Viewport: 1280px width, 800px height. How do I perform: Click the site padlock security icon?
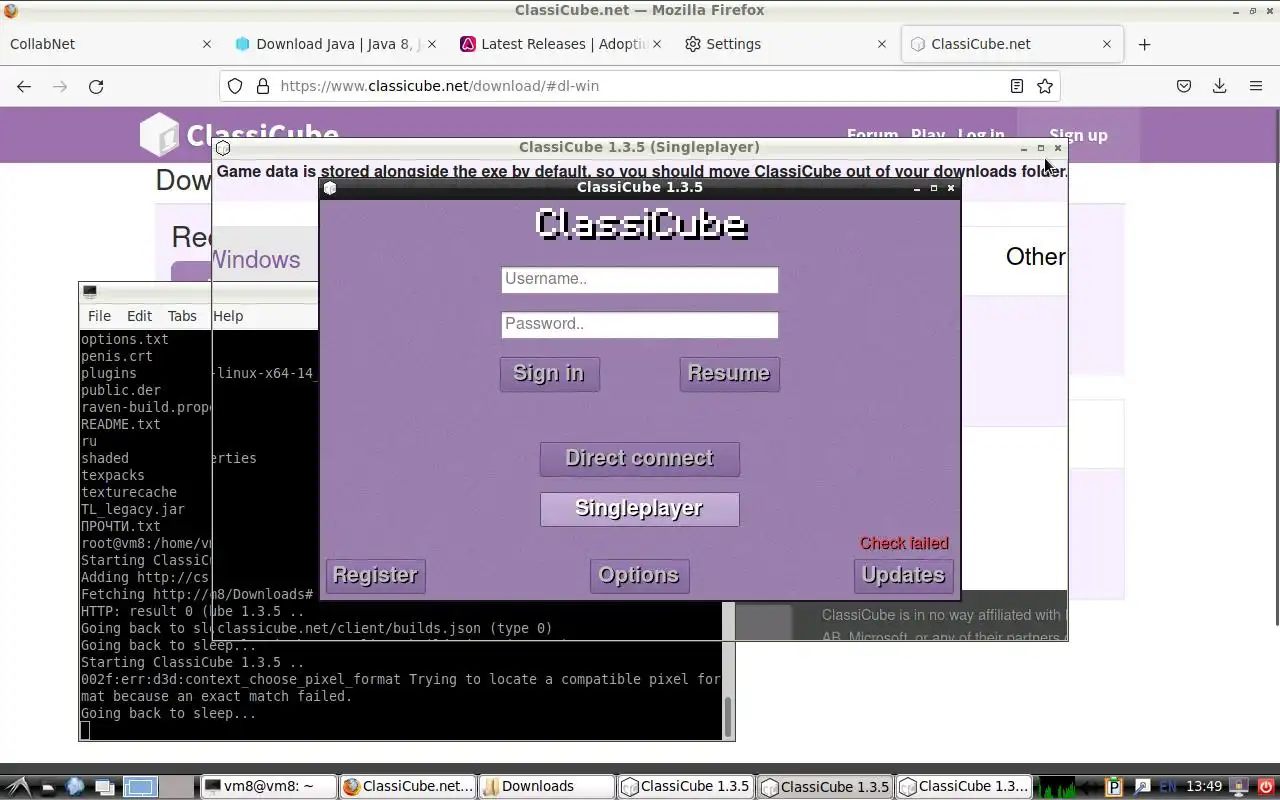(263, 86)
